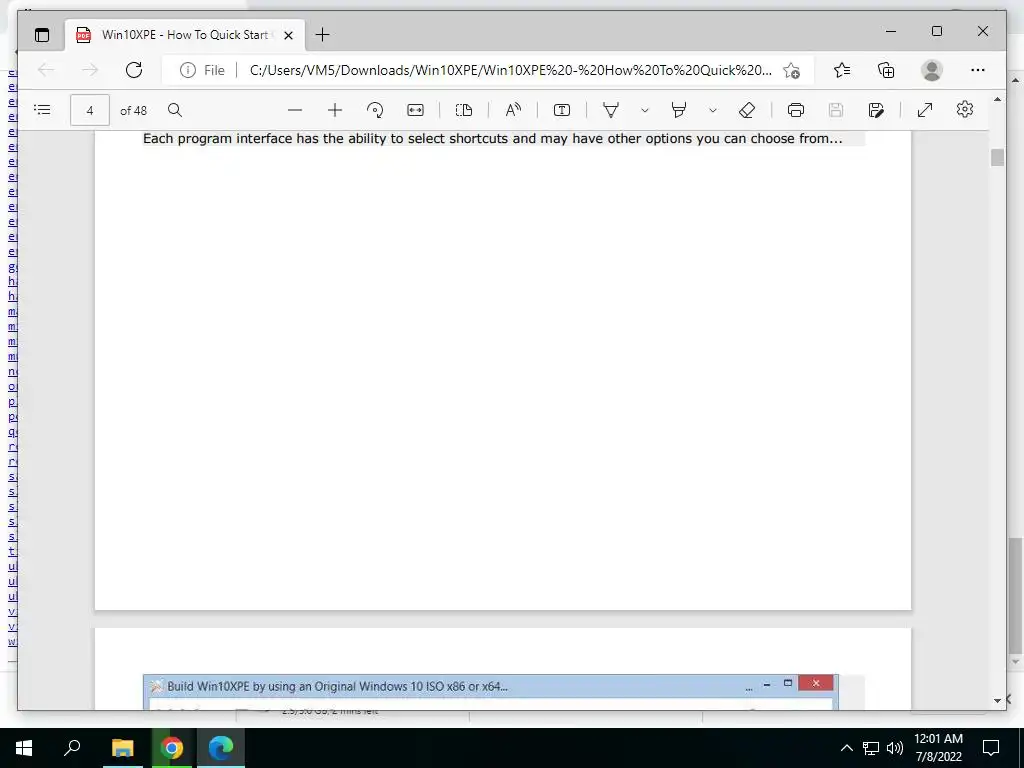Open the notification center
This screenshot has height=768, width=1024.
click(x=991, y=748)
